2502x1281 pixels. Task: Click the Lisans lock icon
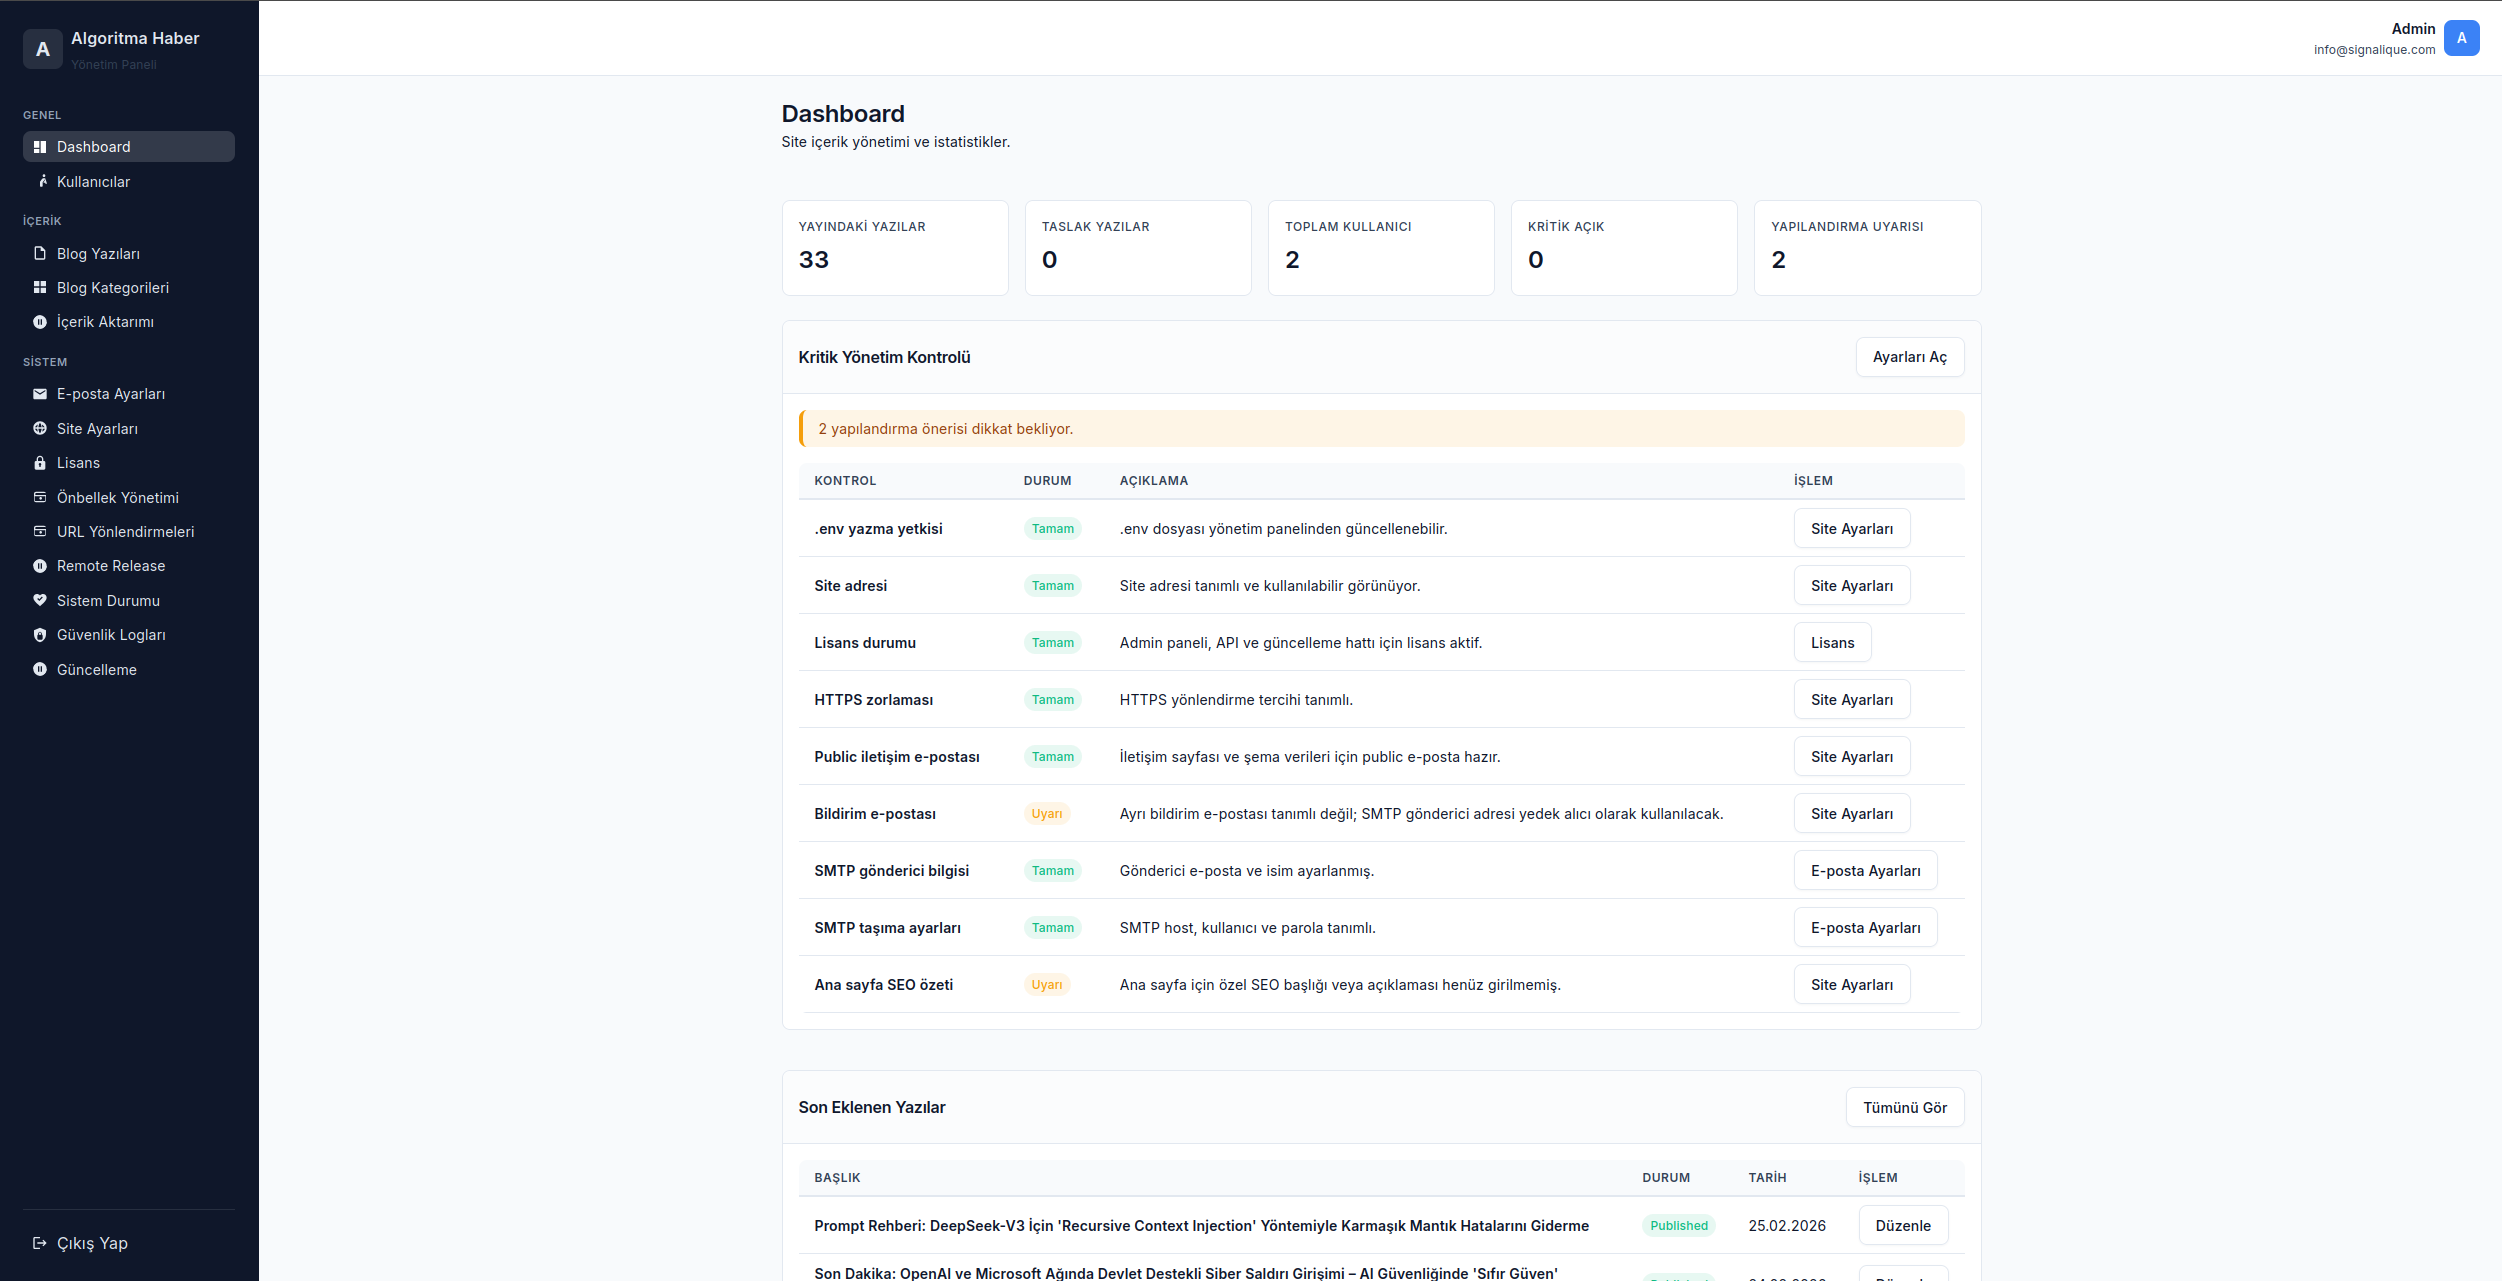pyautogui.click(x=40, y=463)
